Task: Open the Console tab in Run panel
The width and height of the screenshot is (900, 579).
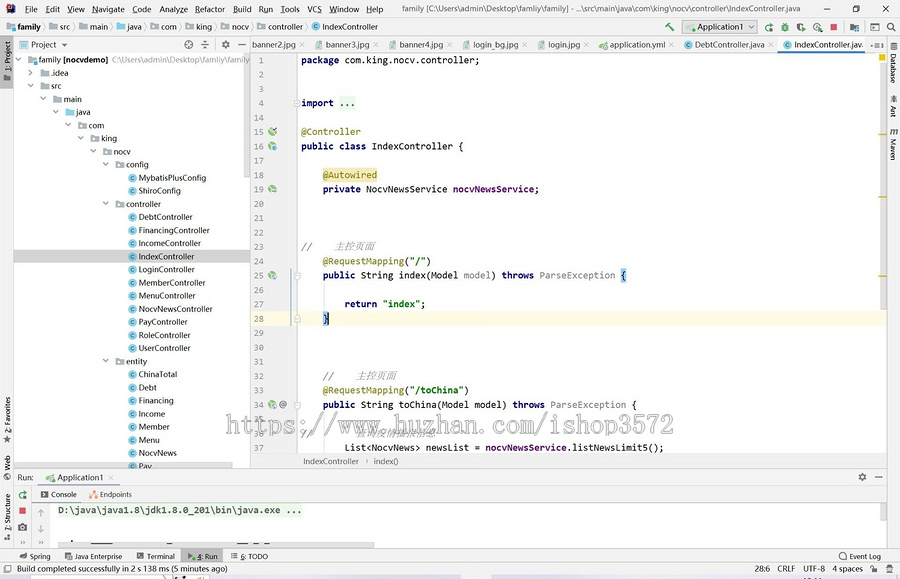Action: click(x=59, y=494)
